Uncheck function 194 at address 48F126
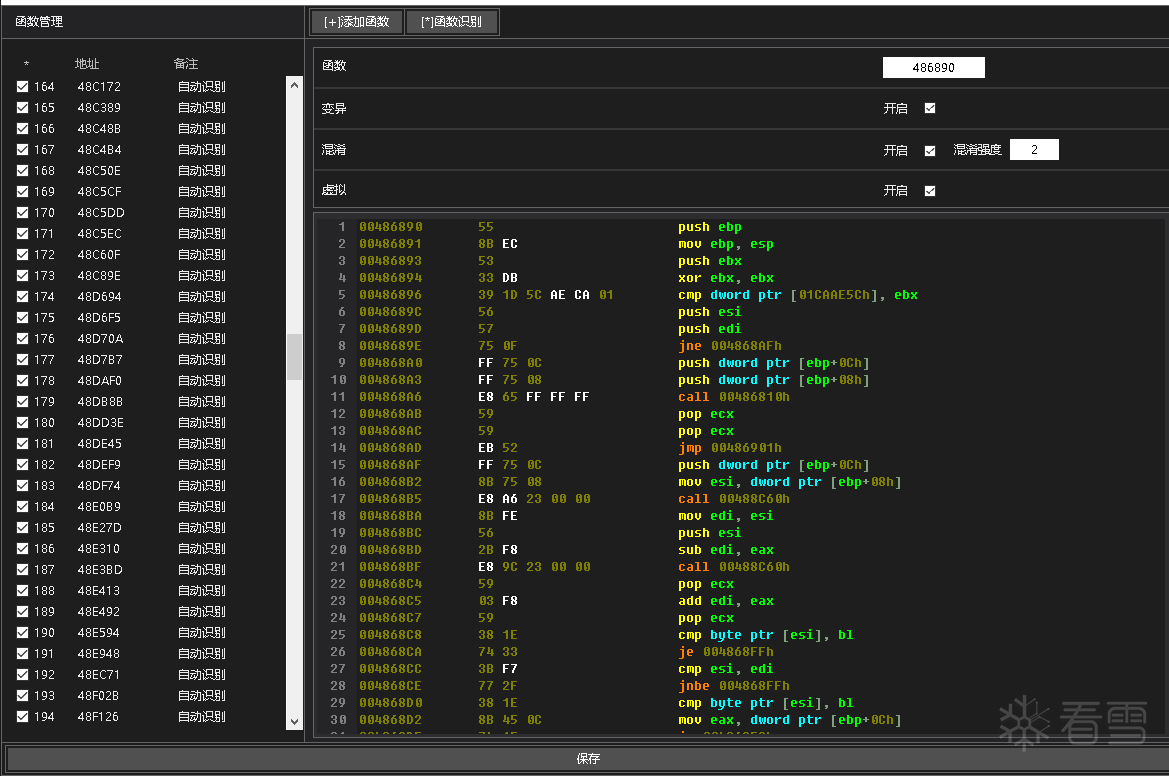 pos(22,717)
